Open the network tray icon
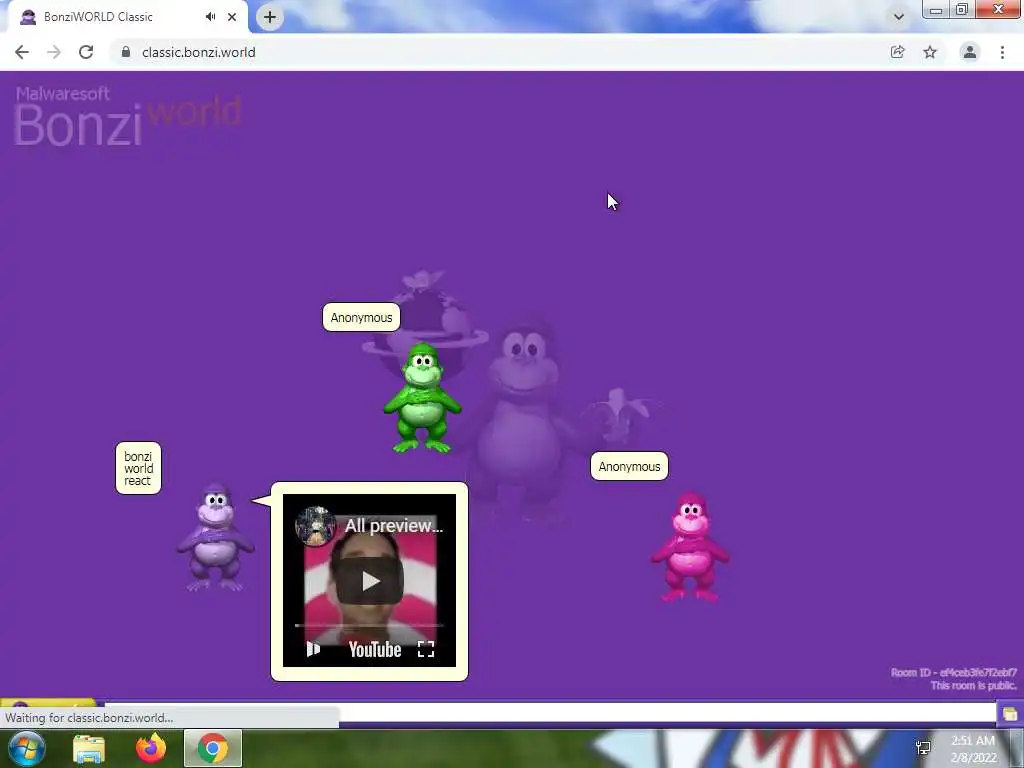The image size is (1024, 768). point(923,748)
